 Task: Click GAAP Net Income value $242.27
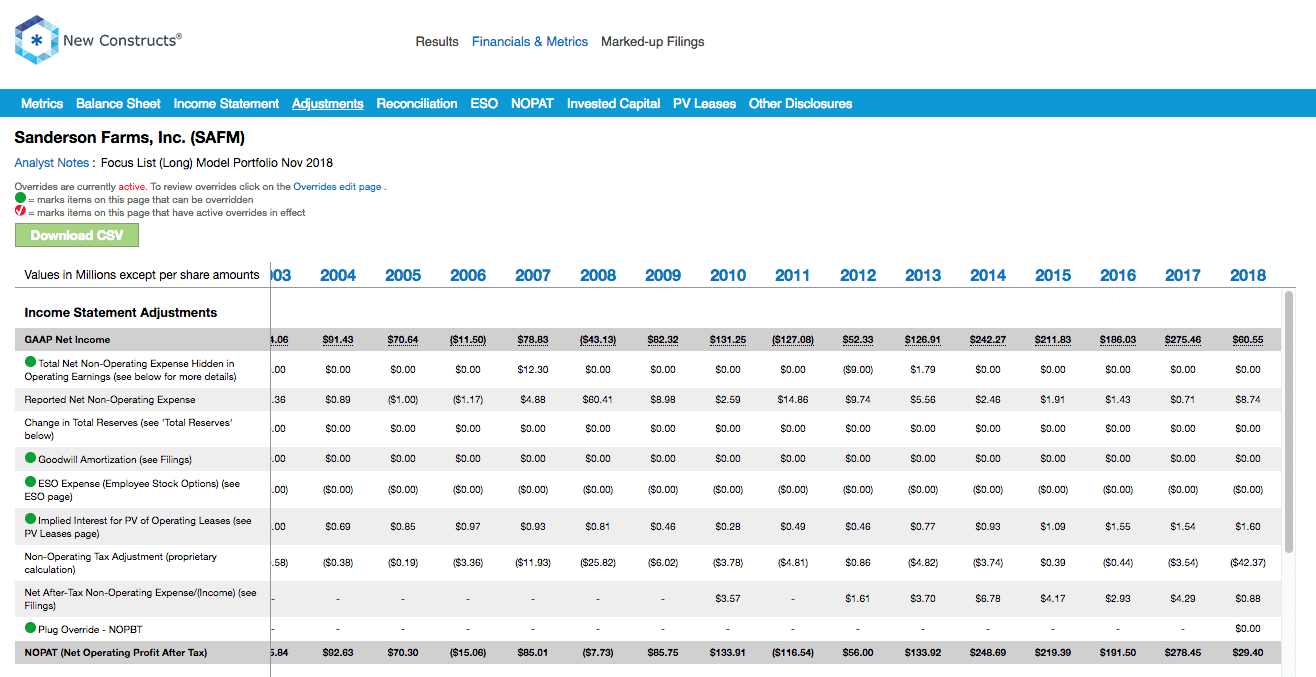pos(988,340)
